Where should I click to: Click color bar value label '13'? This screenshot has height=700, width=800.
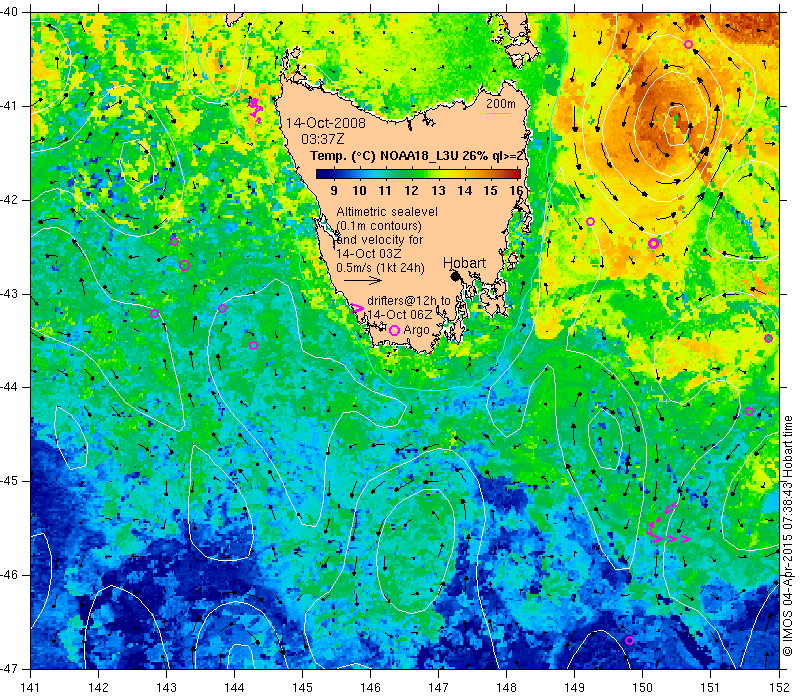pyautogui.click(x=438, y=191)
